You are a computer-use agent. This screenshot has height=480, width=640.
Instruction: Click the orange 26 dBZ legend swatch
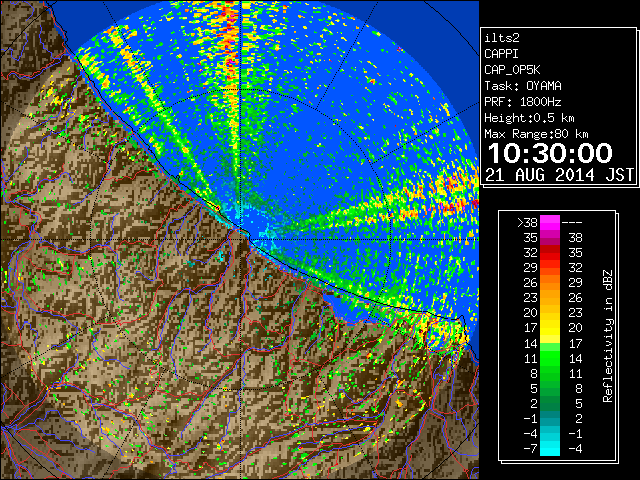point(550,283)
